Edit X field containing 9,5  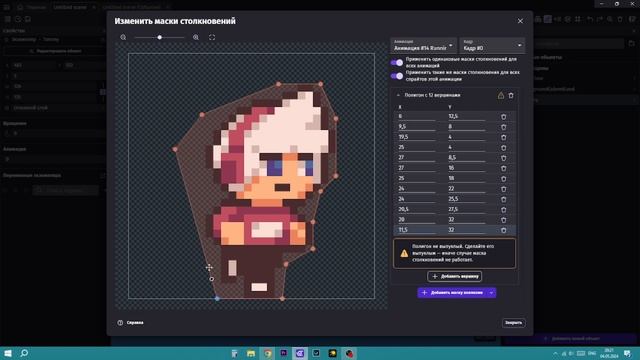(x=417, y=127)
